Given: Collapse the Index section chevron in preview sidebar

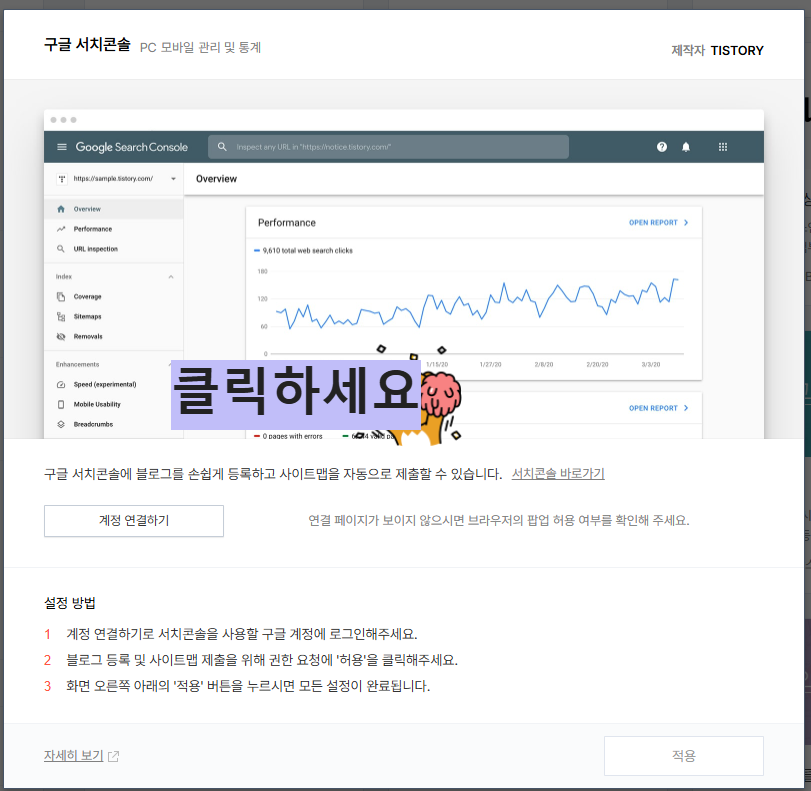Looking at the screenshot, I should (x=171, y=277).
